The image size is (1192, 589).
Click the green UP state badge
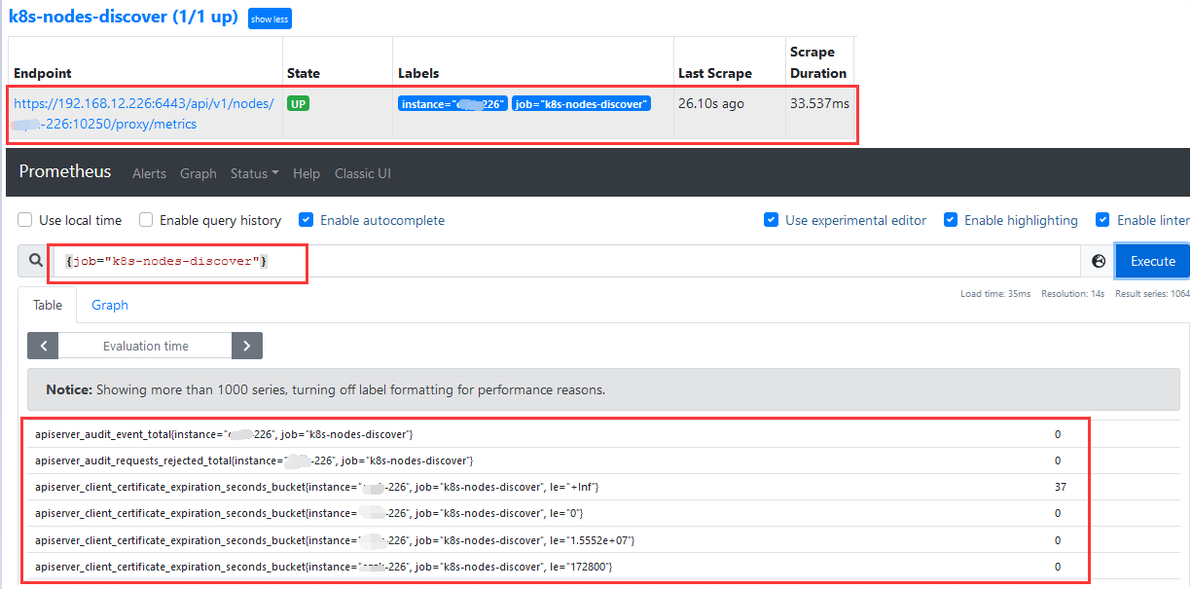click(x=298, y=104)
